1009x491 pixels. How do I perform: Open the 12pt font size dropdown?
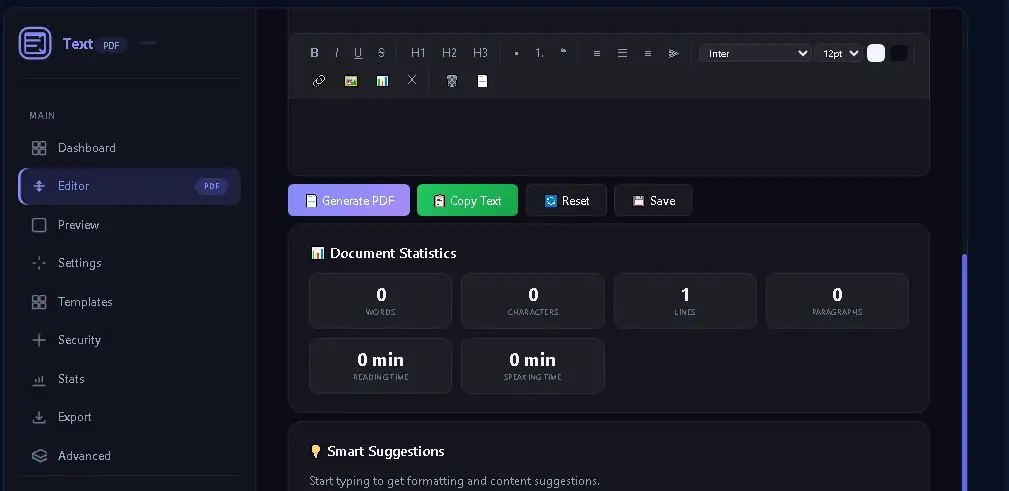pyautogui.click(x=838, y=53)
